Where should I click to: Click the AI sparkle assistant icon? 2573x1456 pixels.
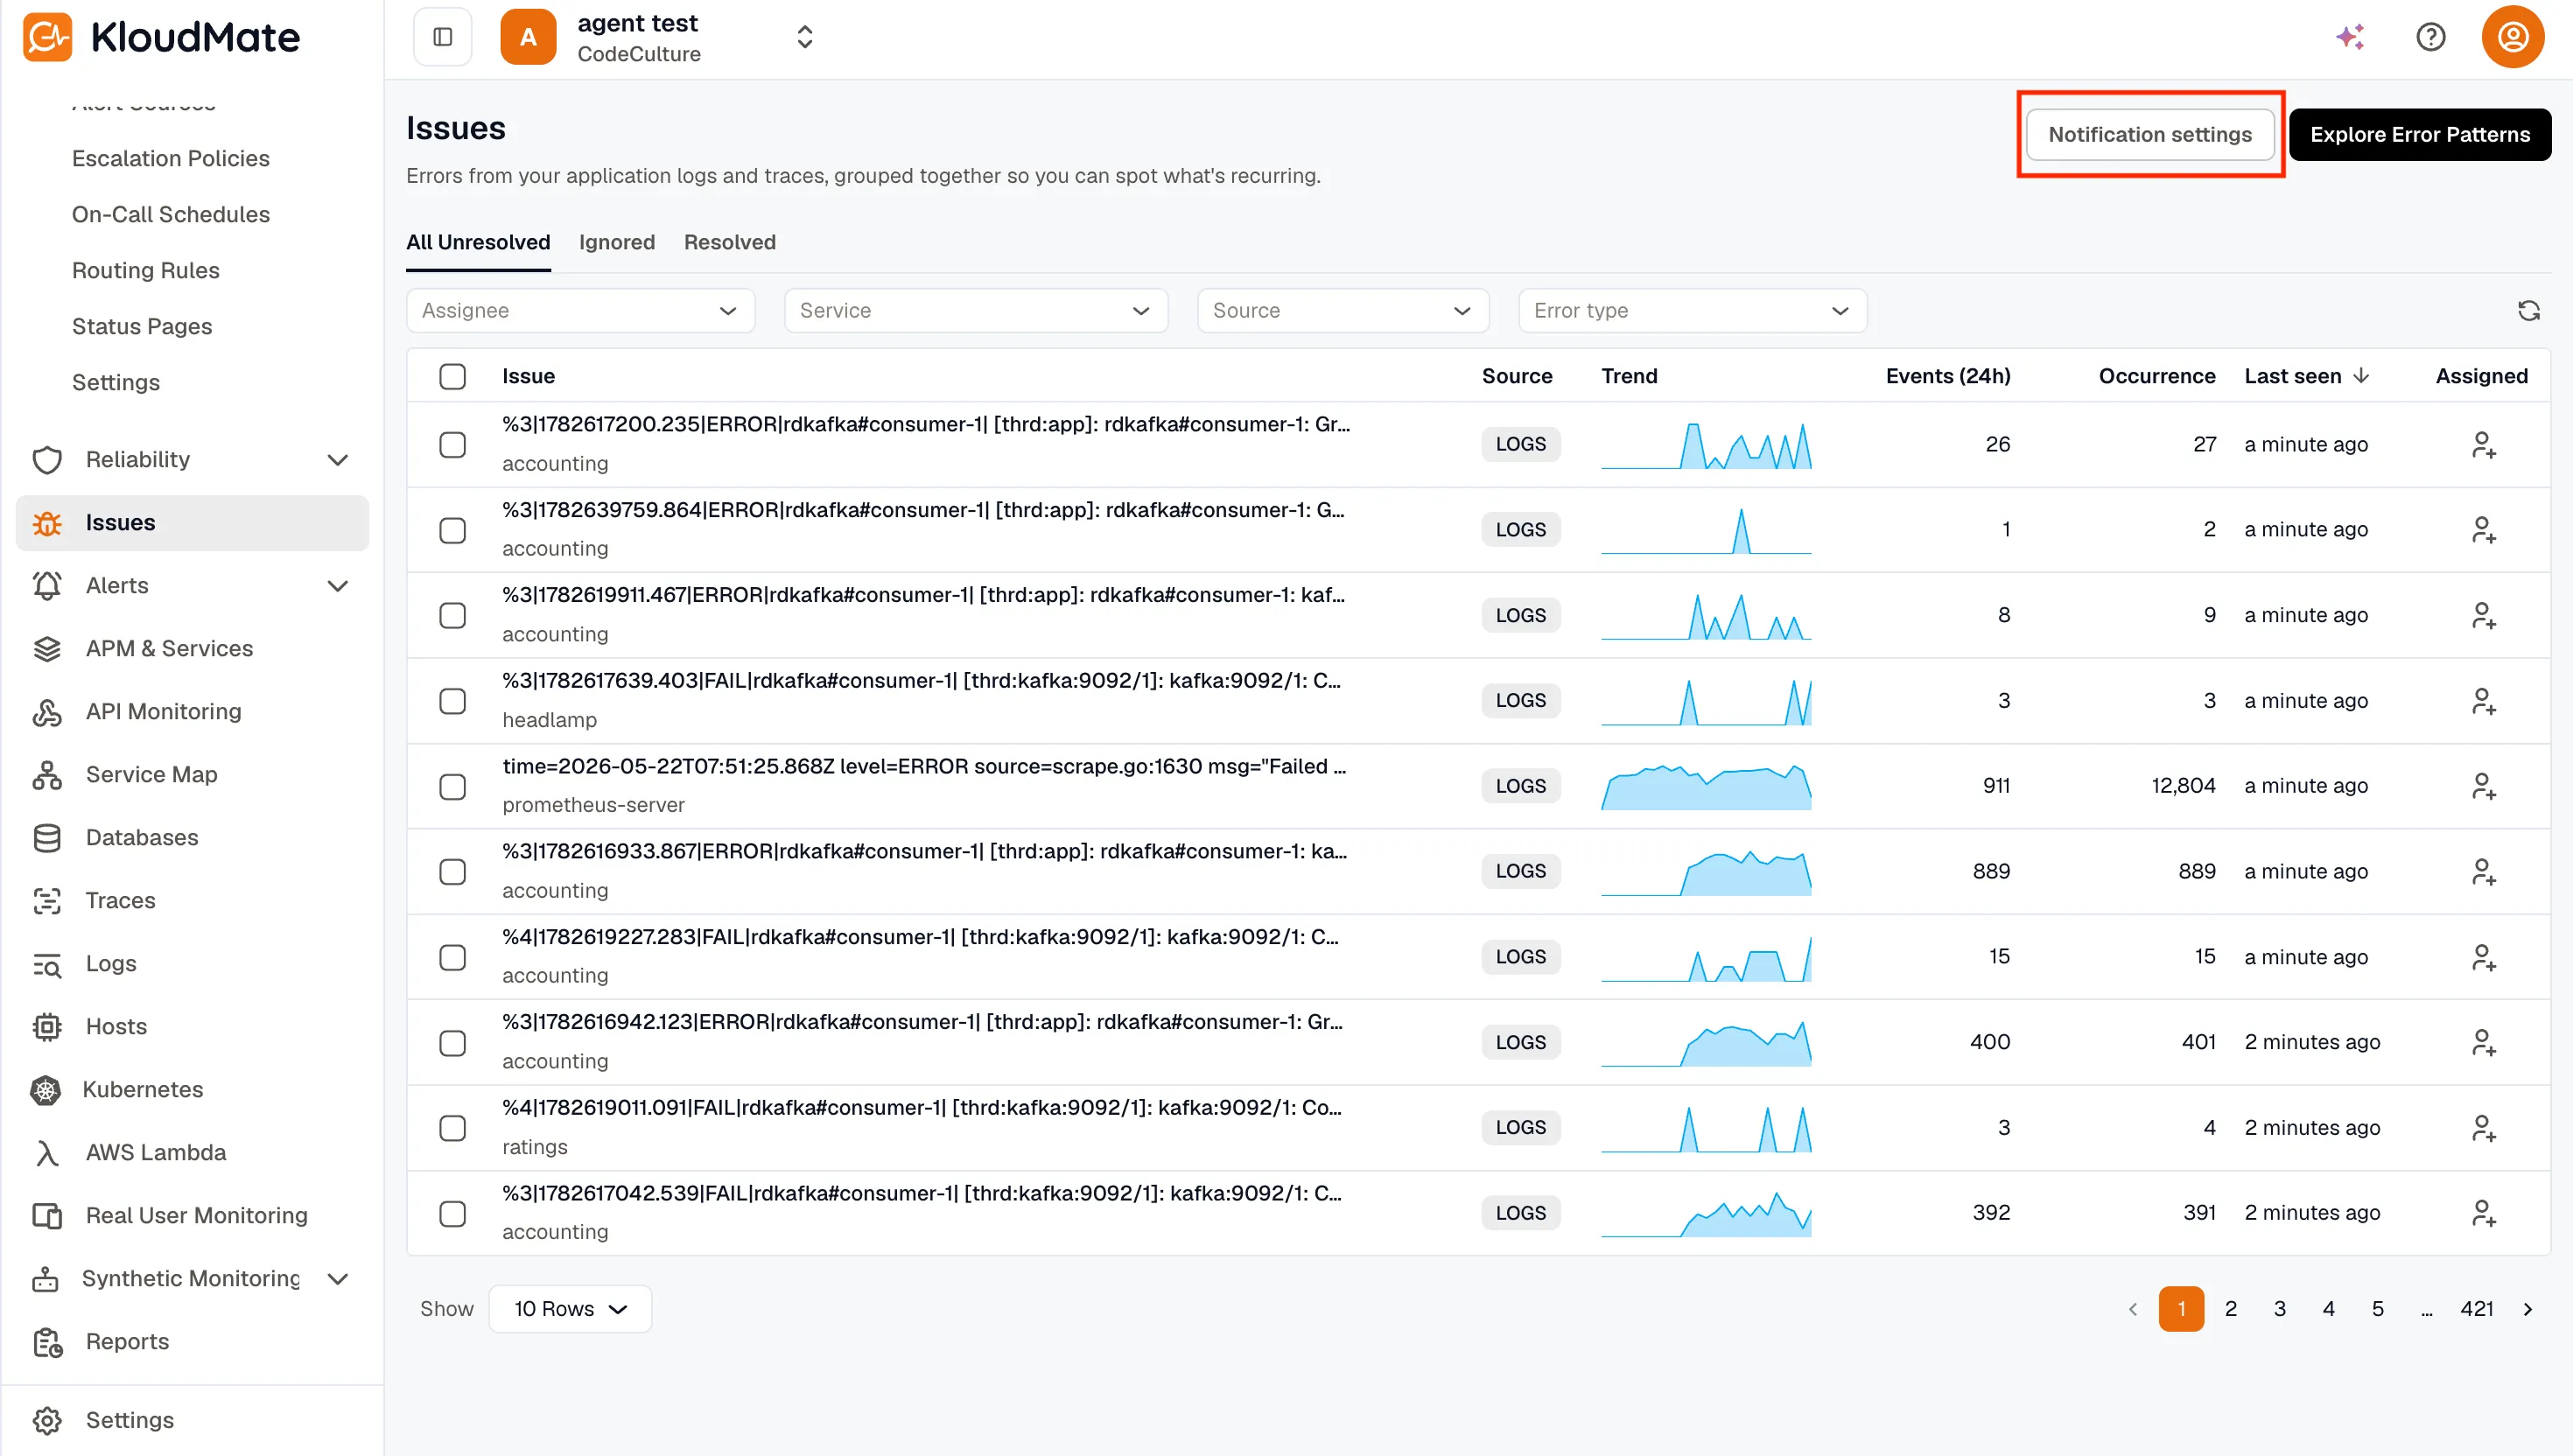point(2350,37)
